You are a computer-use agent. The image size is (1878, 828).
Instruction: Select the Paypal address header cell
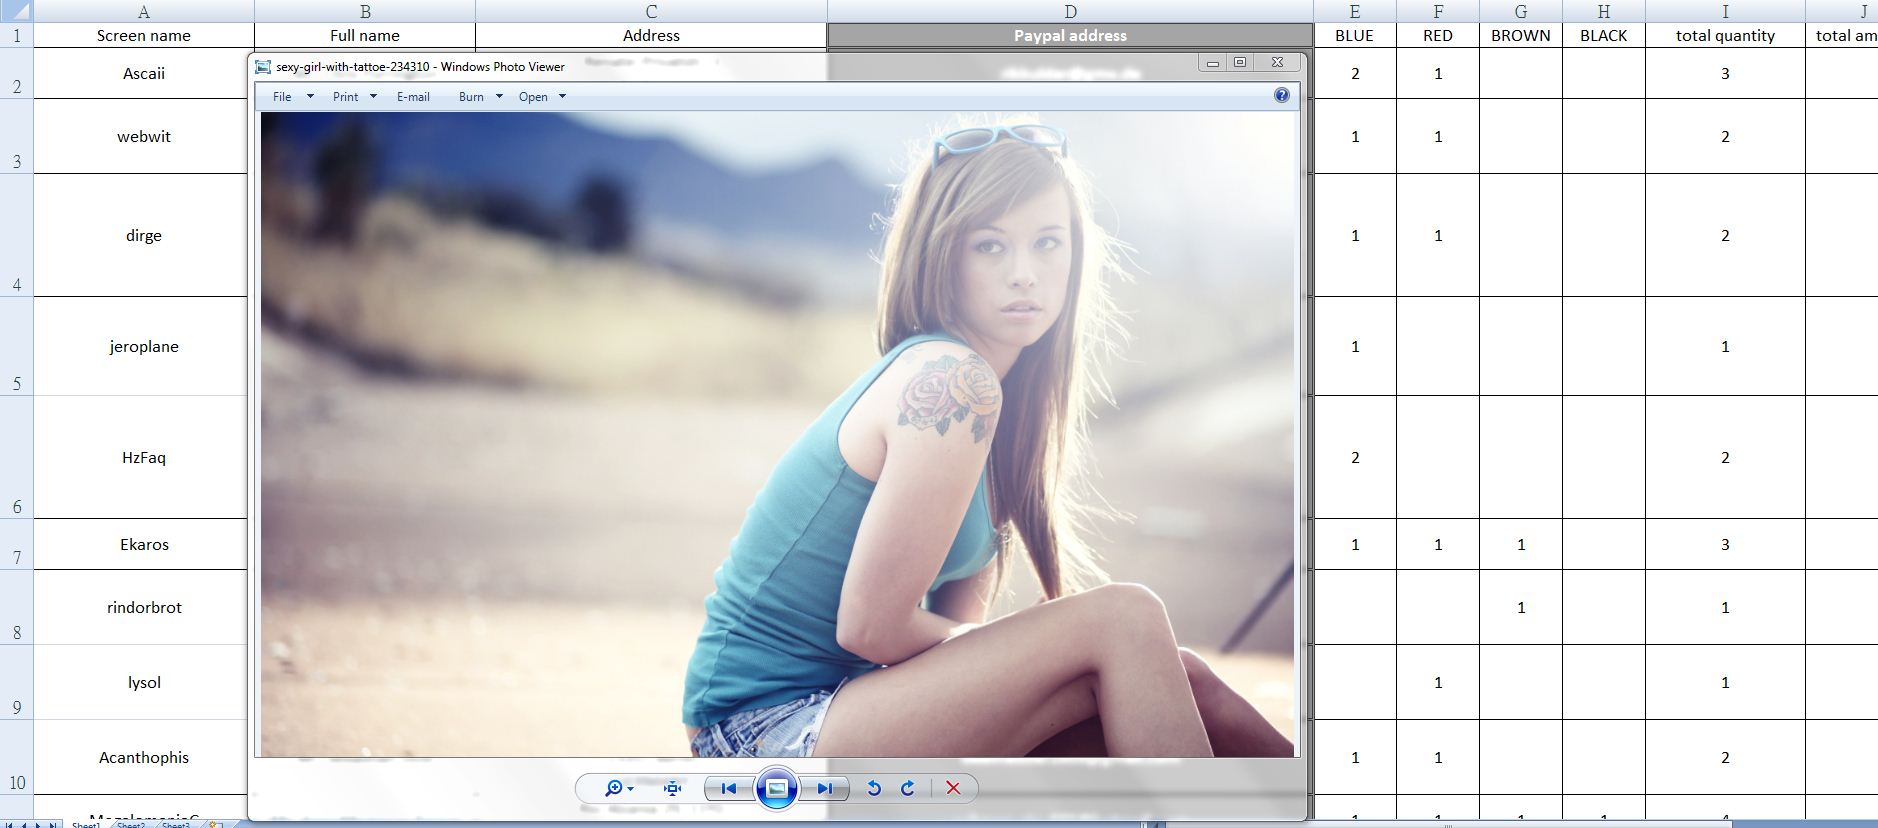[1069, 36]
